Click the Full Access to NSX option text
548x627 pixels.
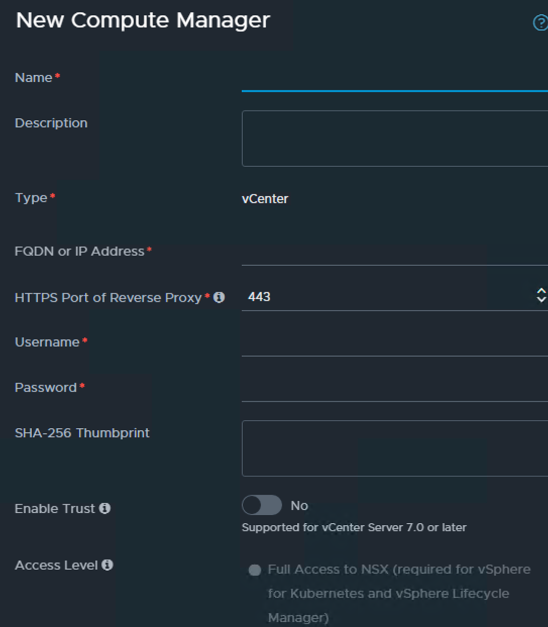[x=399, y=593]
